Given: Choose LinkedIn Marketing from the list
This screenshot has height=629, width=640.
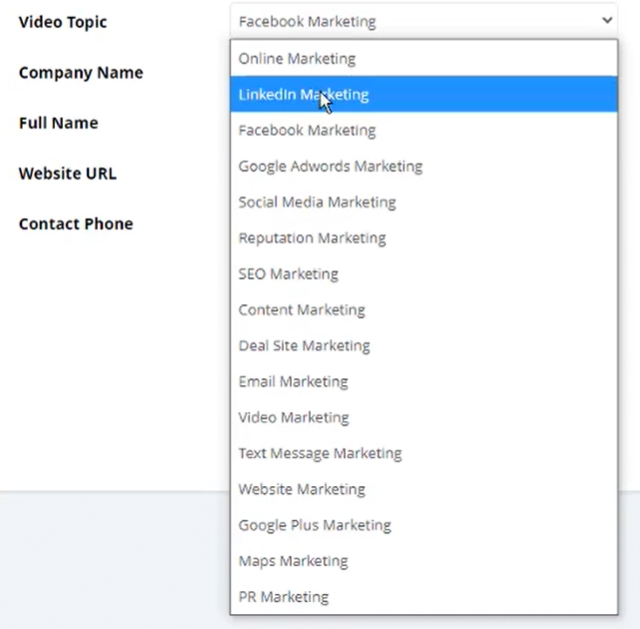Looking at the screenshot, I should click(x=303, y=95).
